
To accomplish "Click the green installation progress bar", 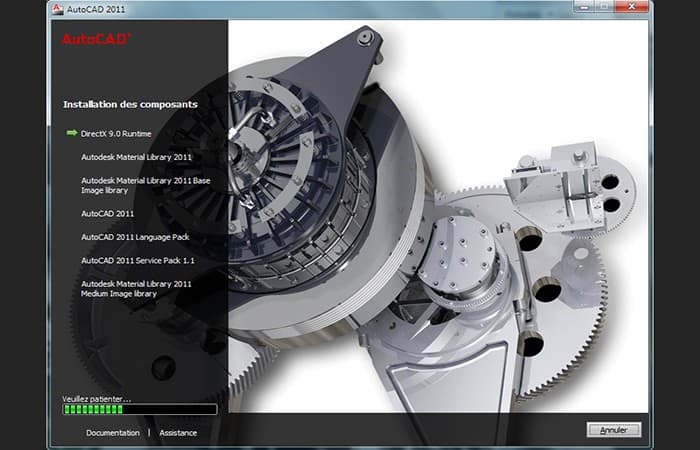I will coord(140,409).
